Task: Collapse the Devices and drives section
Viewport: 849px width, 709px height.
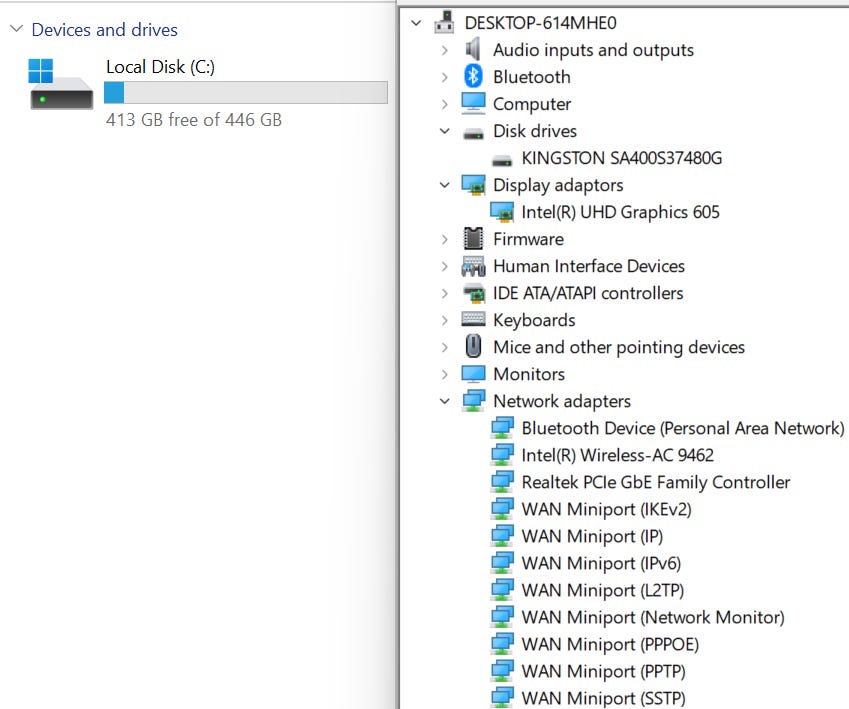Action: click(x=16, y=30)
